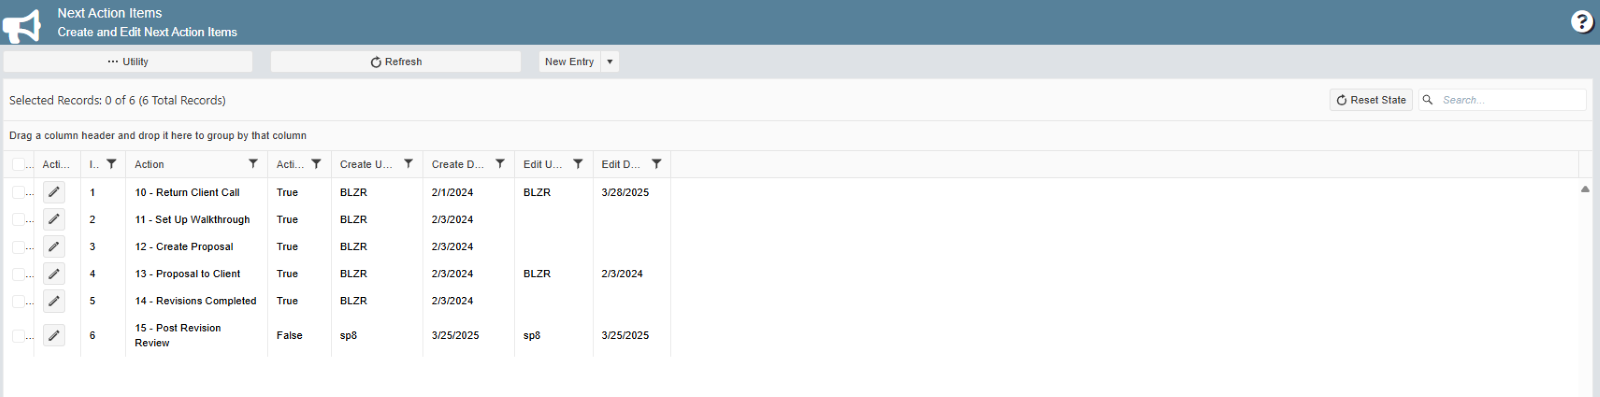Select checkbox for row 1 Return Client Call
This screenshot has width=1600, height=397.
click(18, 192)
